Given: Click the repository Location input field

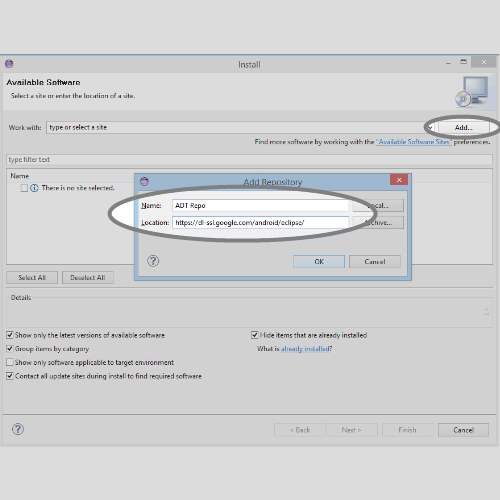Looking at the screenshot, I should click(261, 223).
